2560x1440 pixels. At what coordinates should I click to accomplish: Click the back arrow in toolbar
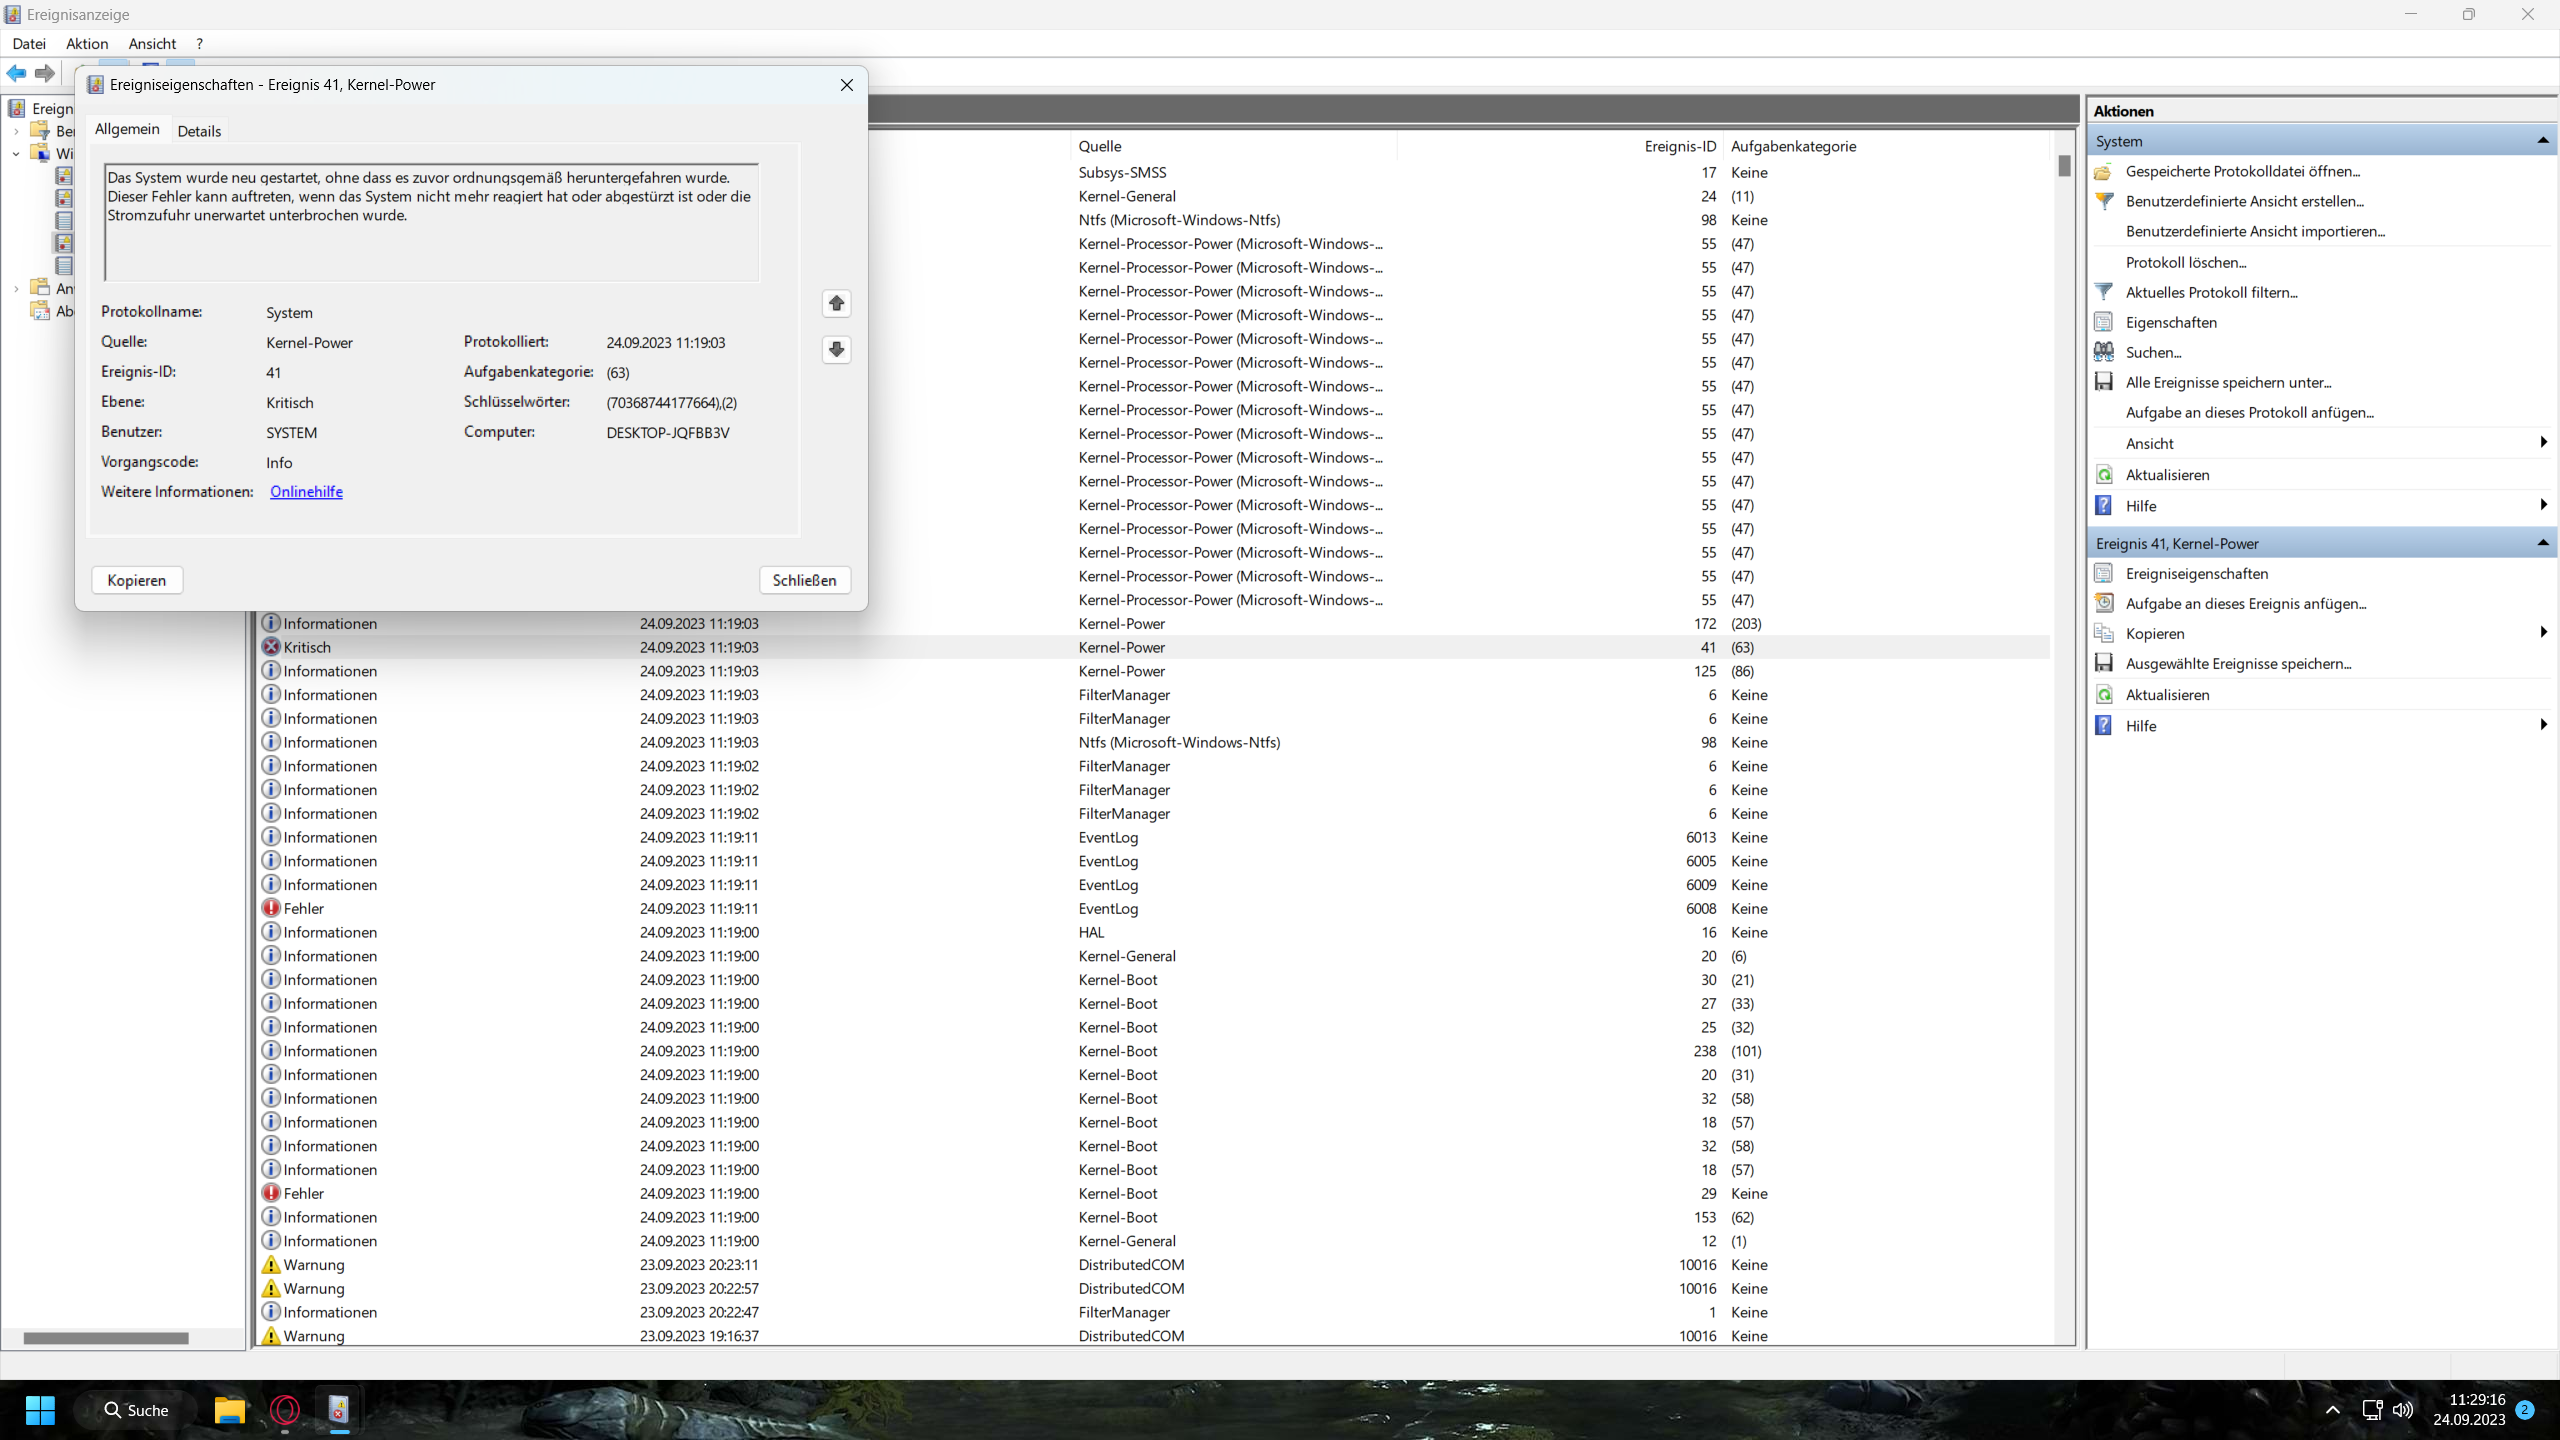[17, 73]
